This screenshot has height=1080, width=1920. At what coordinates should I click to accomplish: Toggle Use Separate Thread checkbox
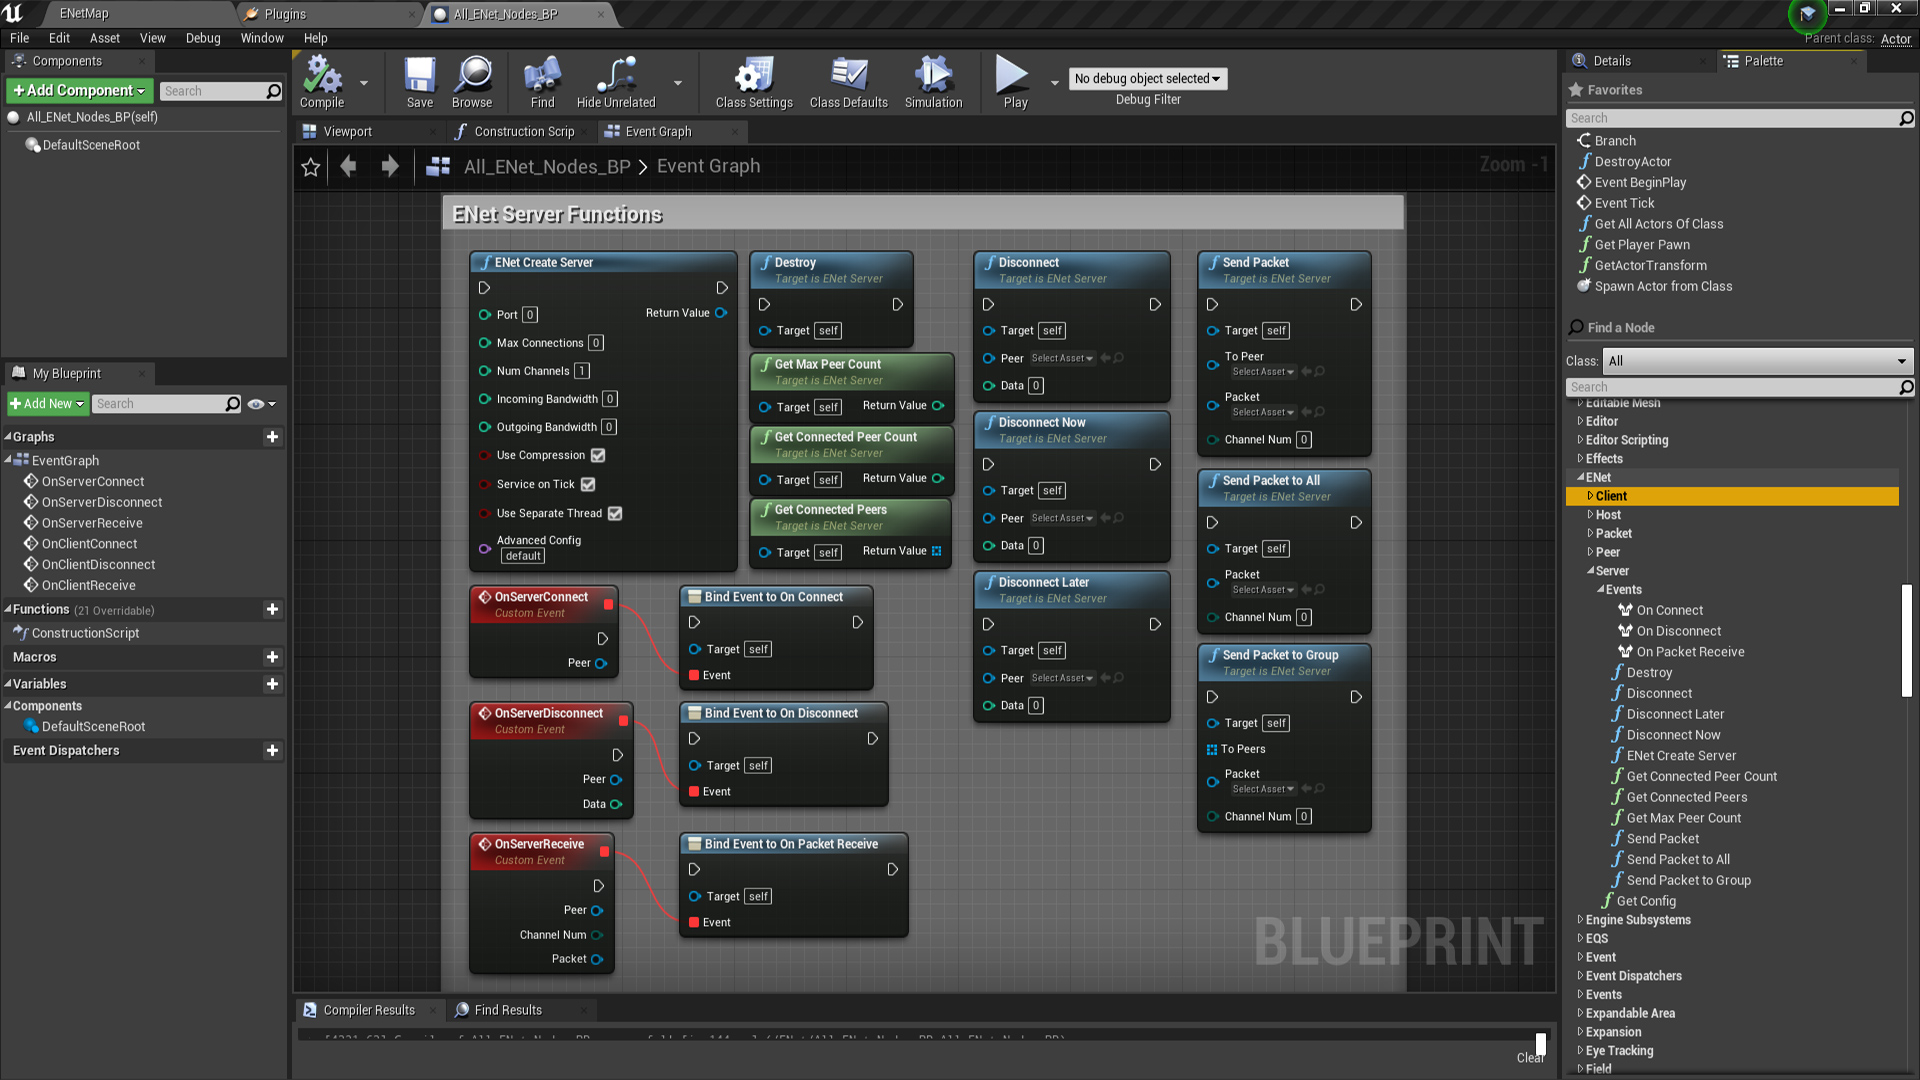pyautogui.click(x=615, y=513)
